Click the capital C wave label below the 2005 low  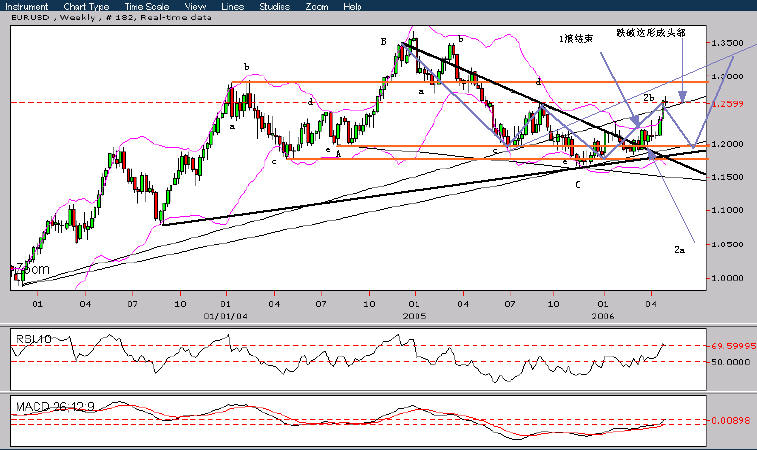[578, 184]
